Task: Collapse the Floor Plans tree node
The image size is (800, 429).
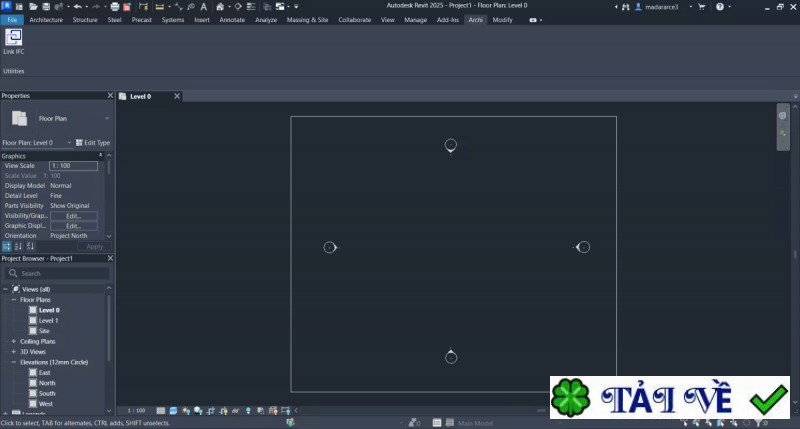Action: (14, 300)
